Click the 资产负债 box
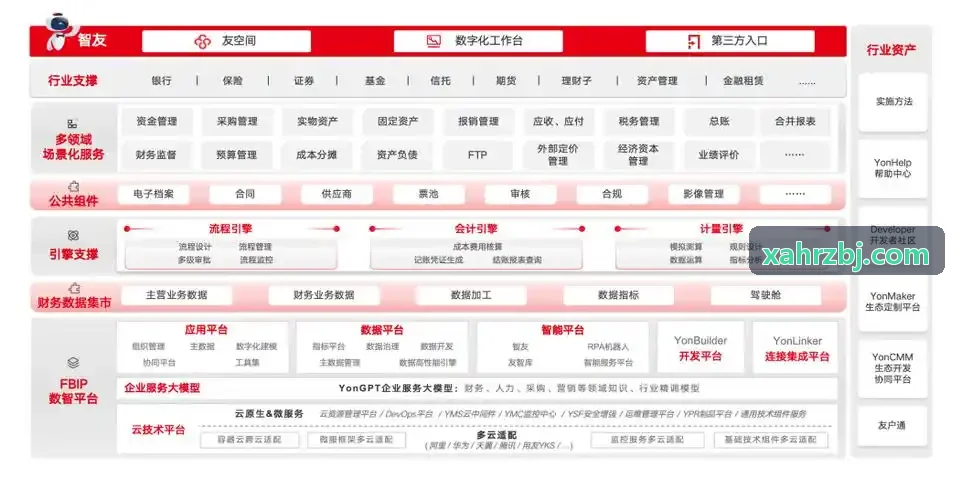Screen dimensions: 961x500 tap(397, 155)
